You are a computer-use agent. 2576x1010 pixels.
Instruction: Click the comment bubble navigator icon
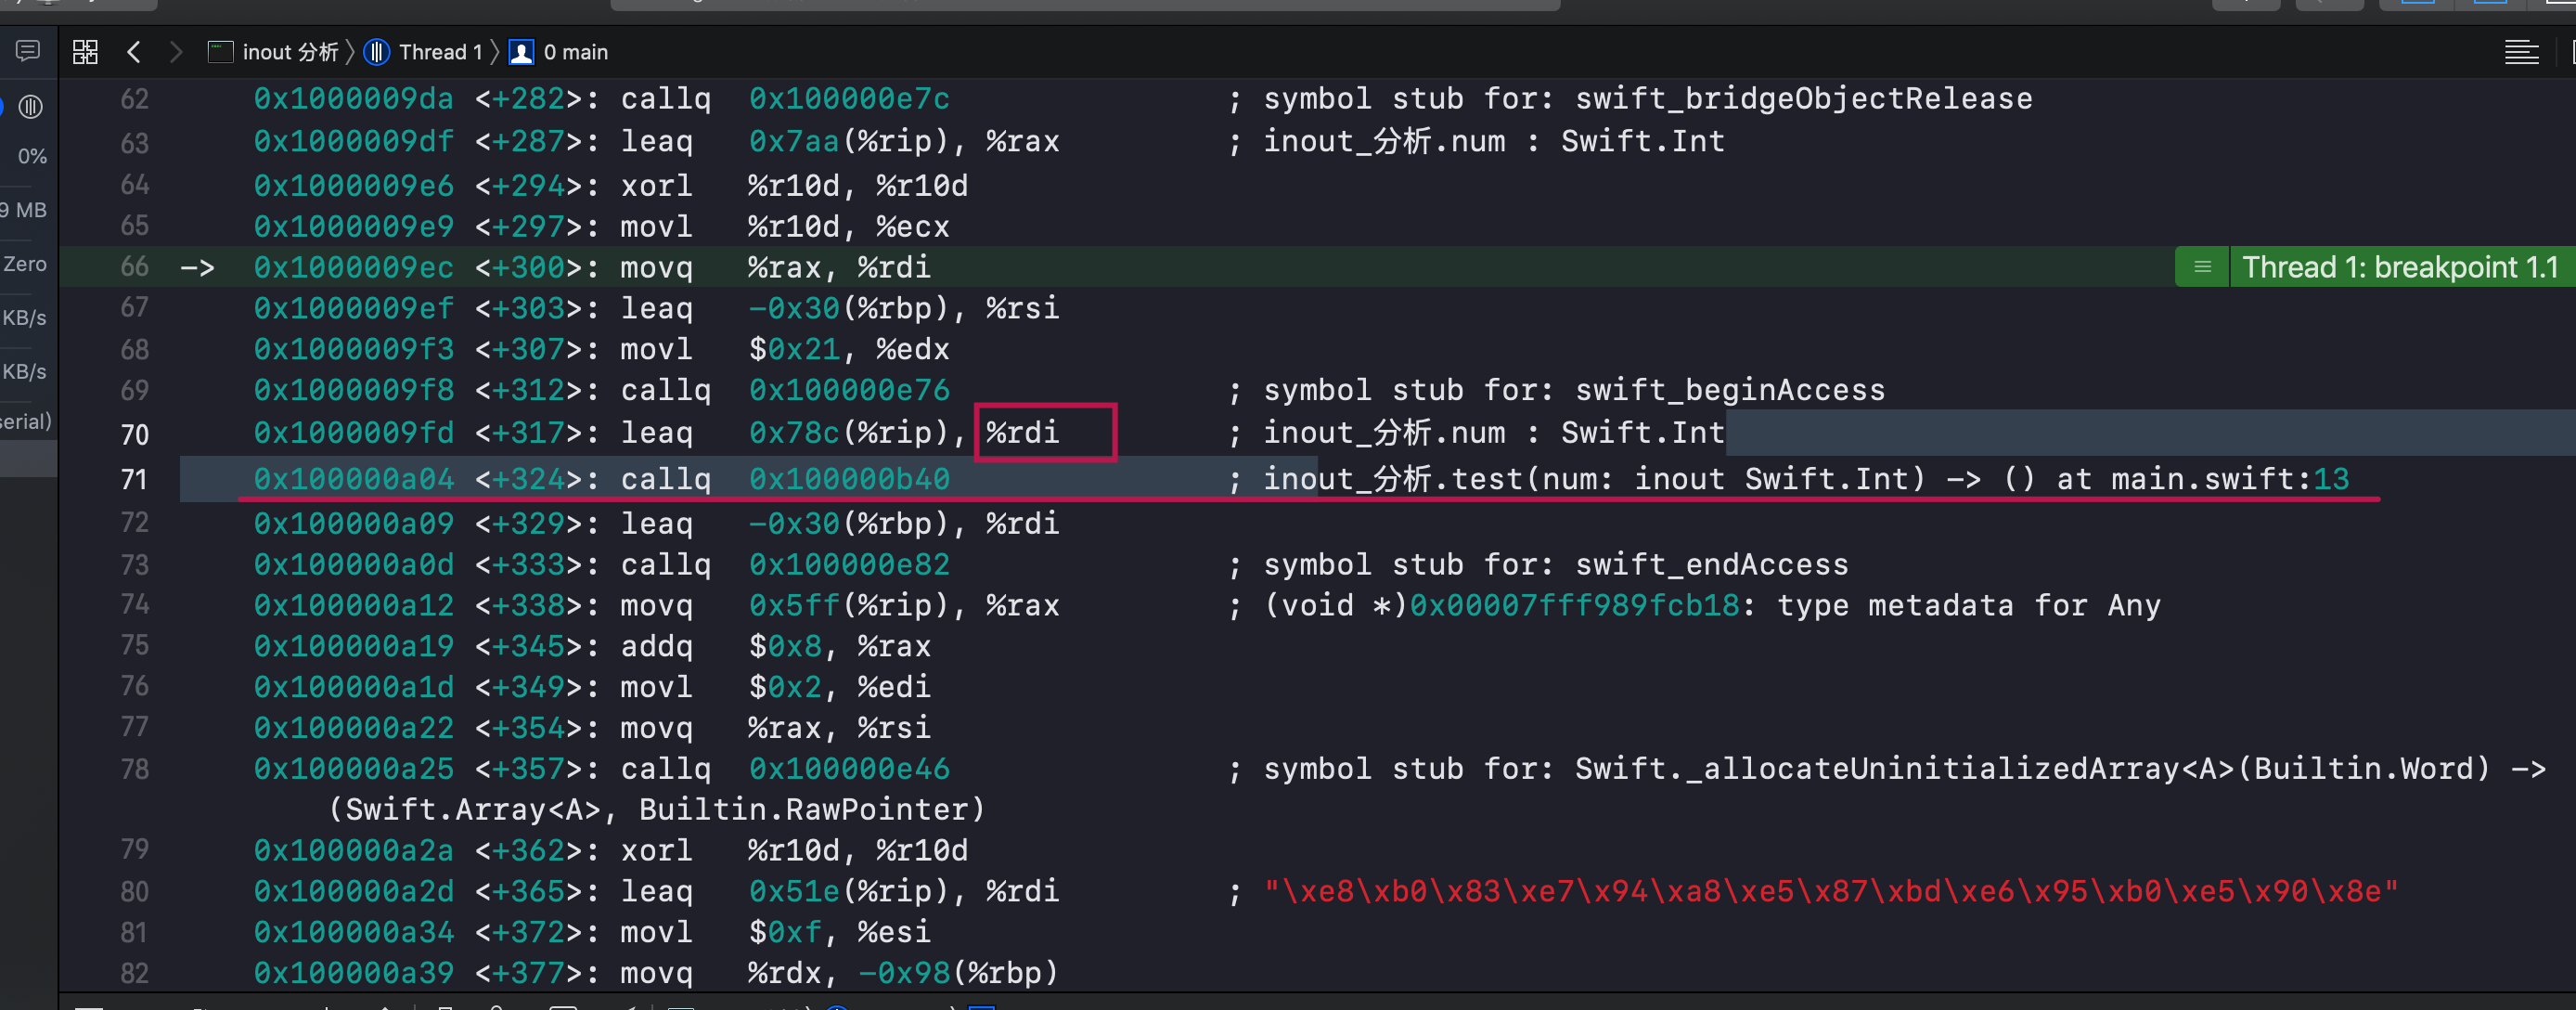point(28,51)
